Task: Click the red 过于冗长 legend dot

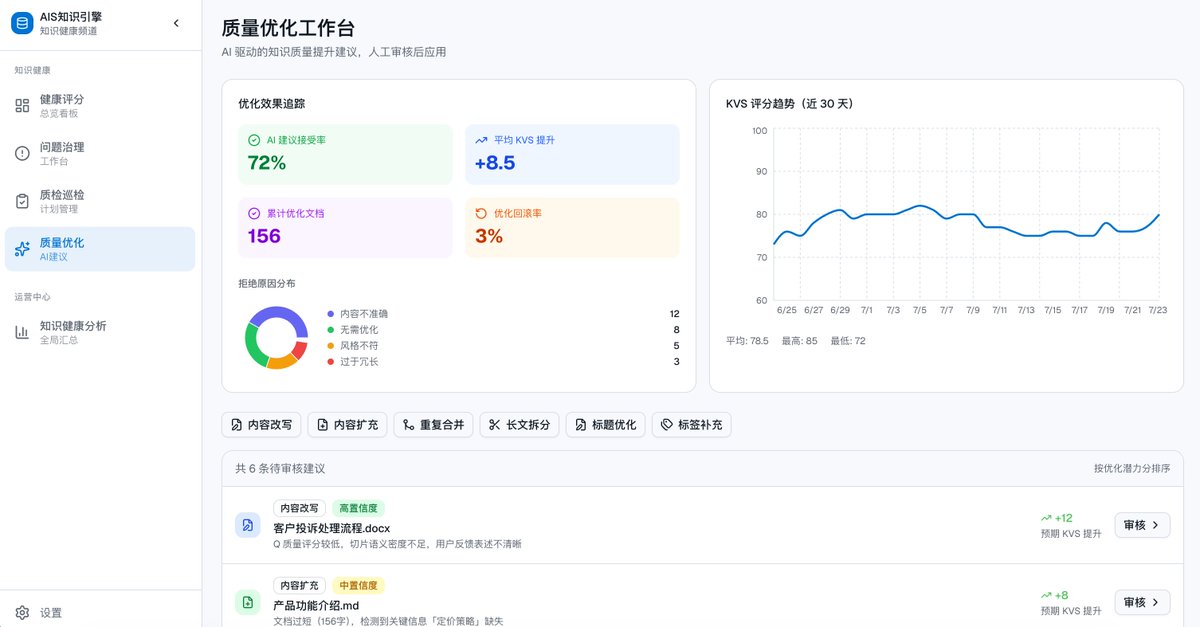Action: click(330, 362)
